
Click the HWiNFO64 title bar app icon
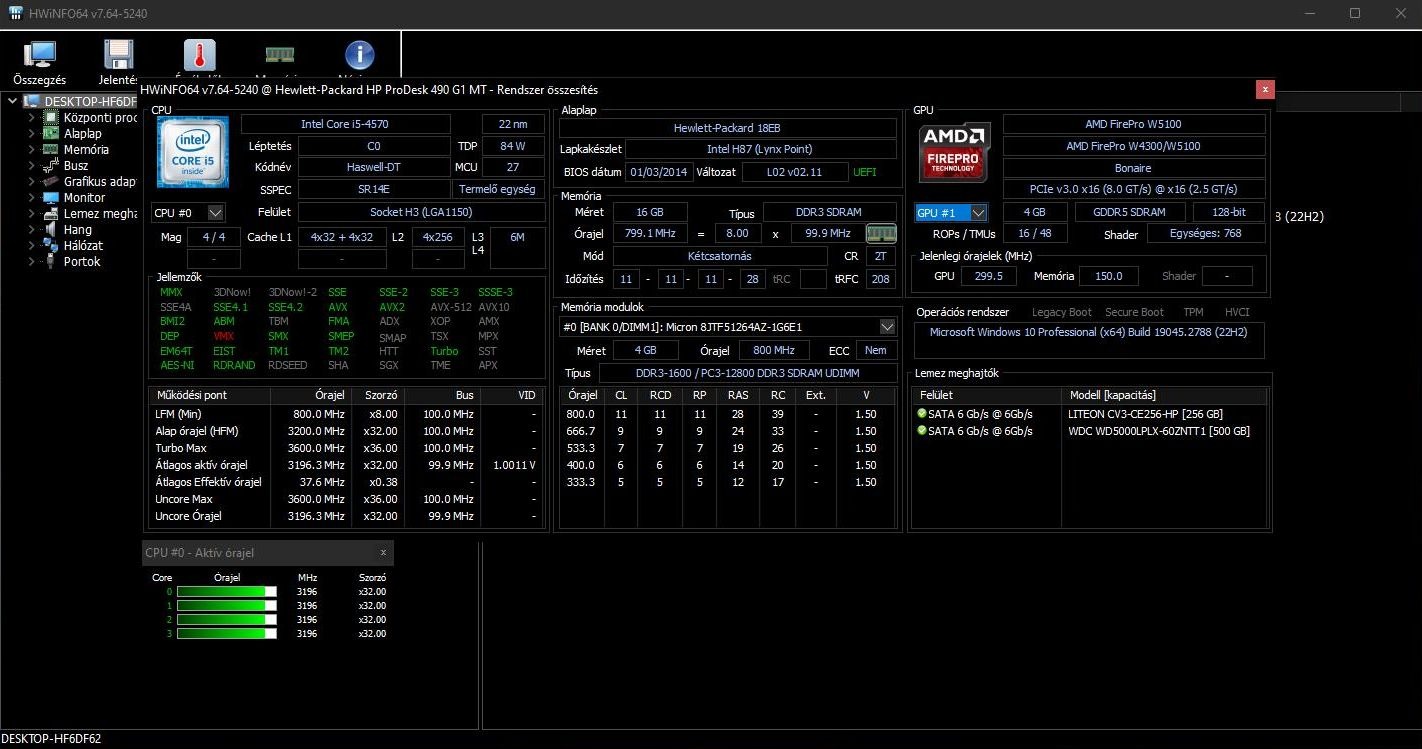(15, 13)
